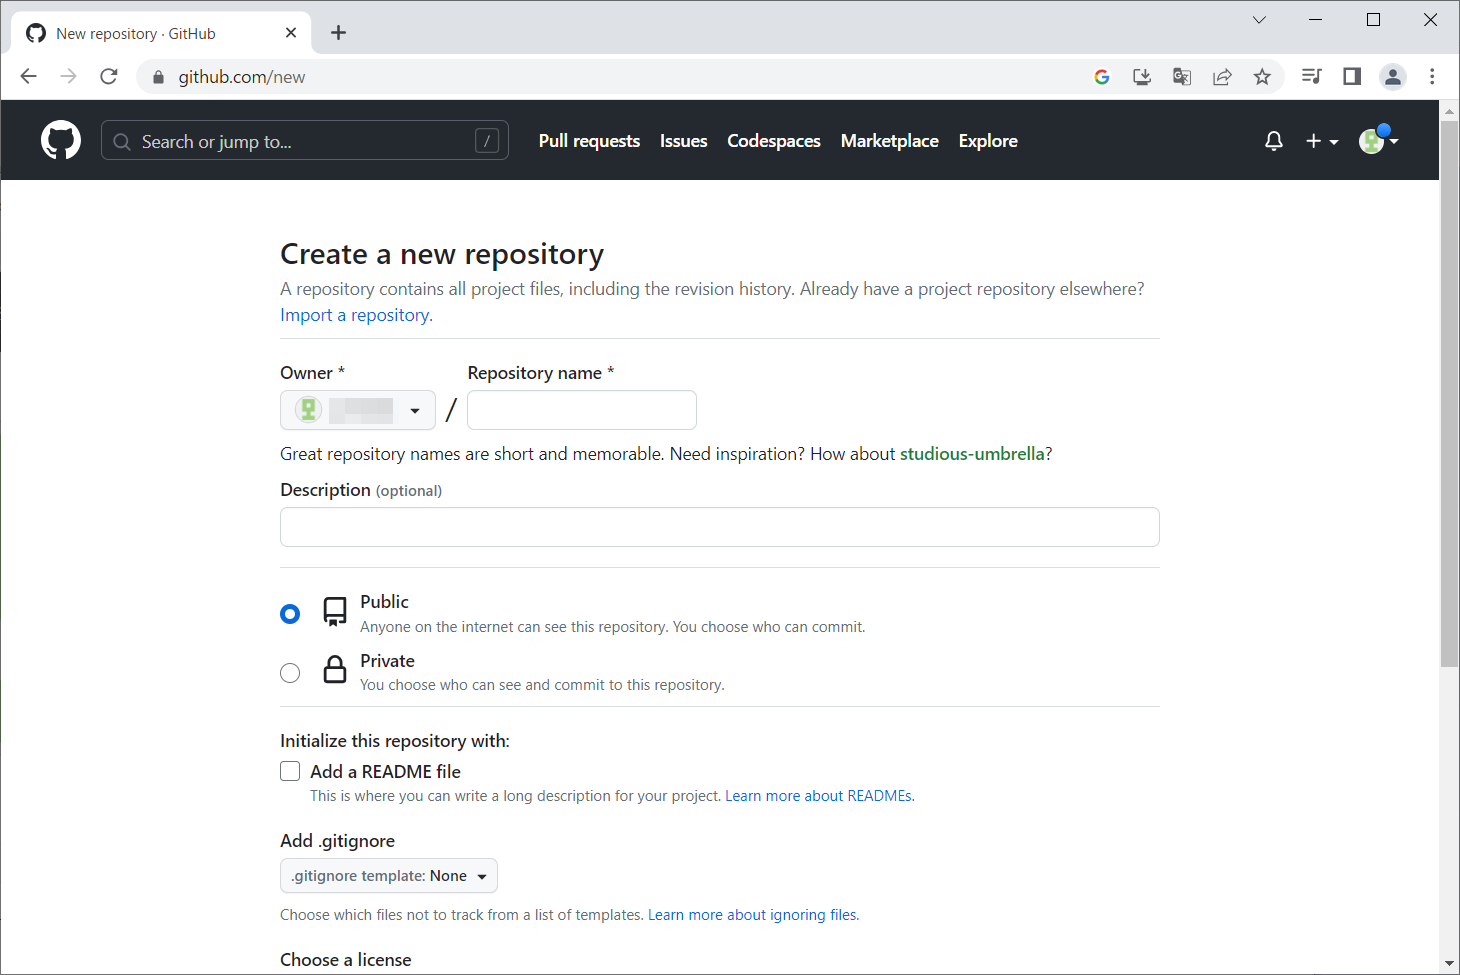Screen dimensions: 1460x975
Task: Open Chrome profile avatar icon
Action: click(x=1392, y=77)
